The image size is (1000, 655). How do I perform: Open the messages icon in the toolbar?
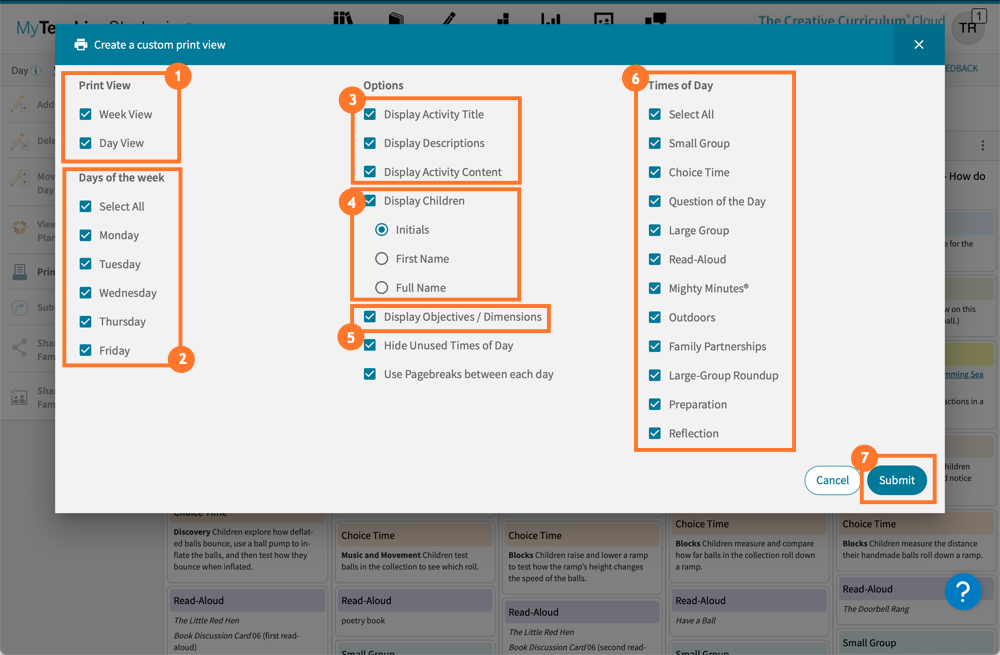click(656, 20)
